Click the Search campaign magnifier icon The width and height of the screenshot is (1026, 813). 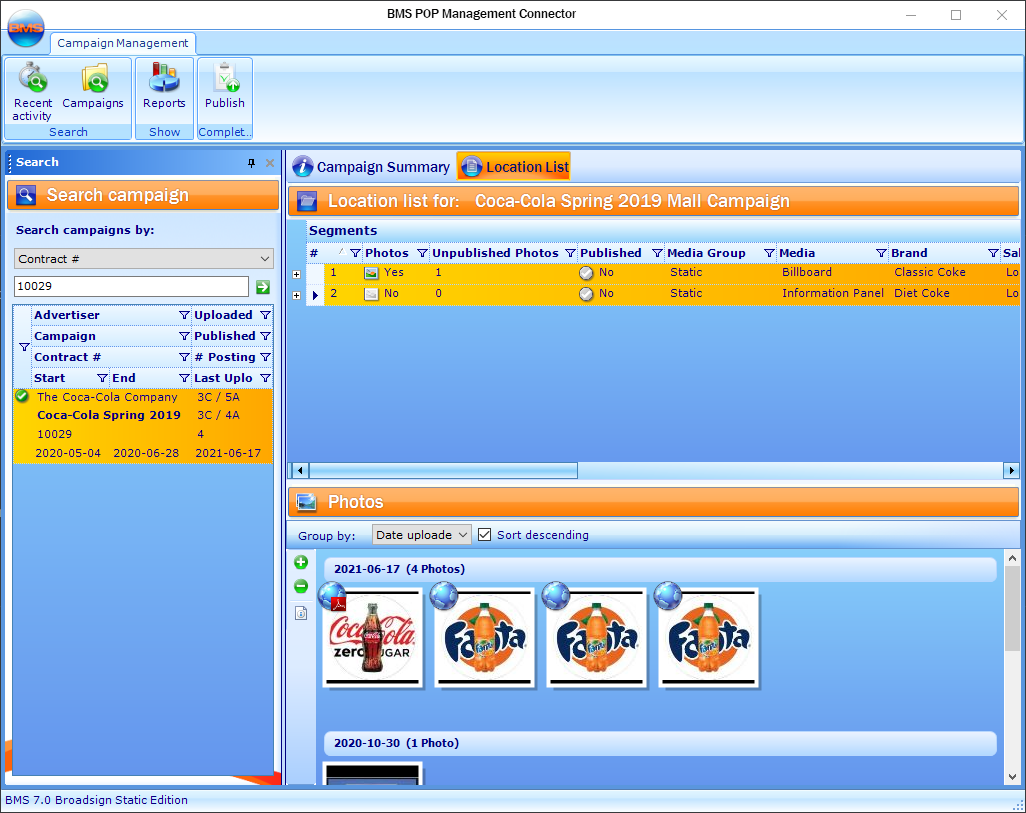coord(26,195)
